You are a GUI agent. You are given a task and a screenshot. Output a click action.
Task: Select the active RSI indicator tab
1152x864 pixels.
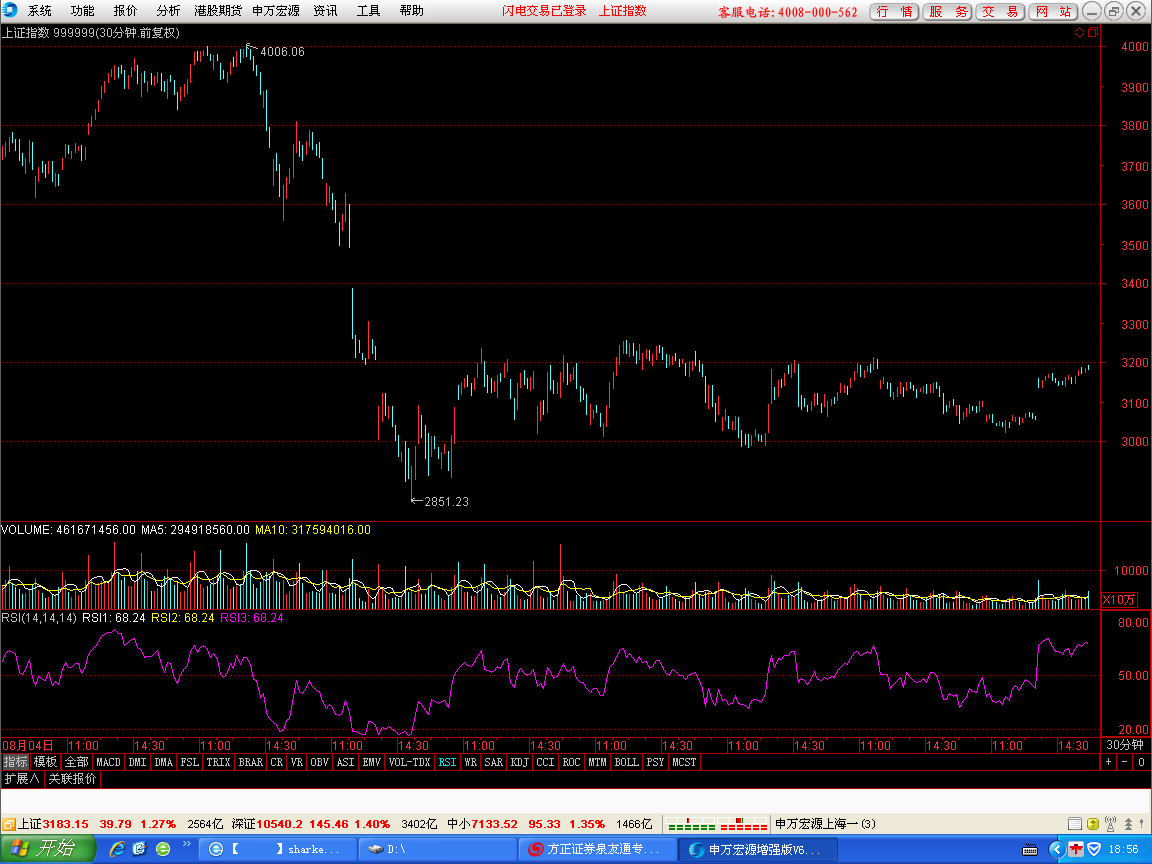coord(447,762)
